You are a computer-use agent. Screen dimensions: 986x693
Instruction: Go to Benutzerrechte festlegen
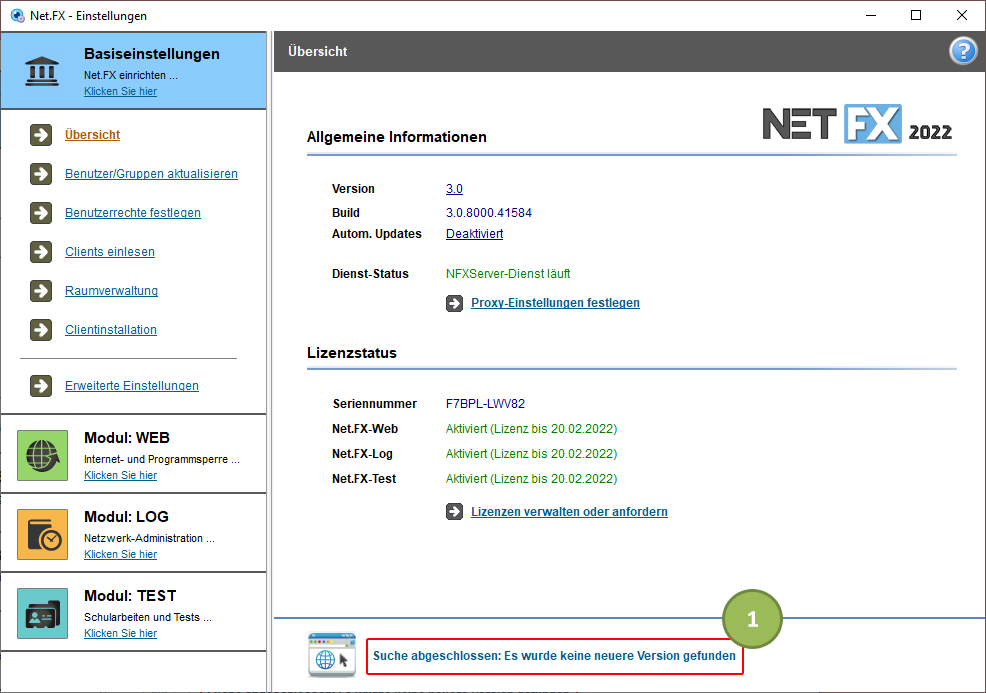[133, 213]
